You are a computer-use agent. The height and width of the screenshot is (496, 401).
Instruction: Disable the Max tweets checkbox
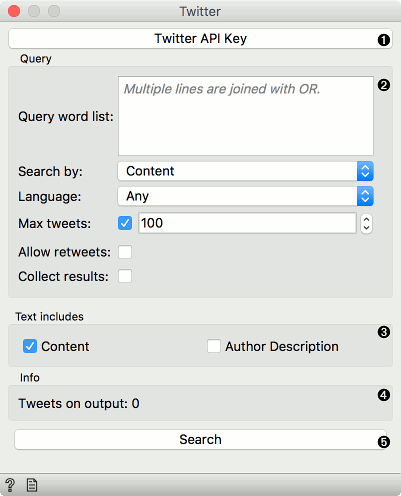pos(125,223)
